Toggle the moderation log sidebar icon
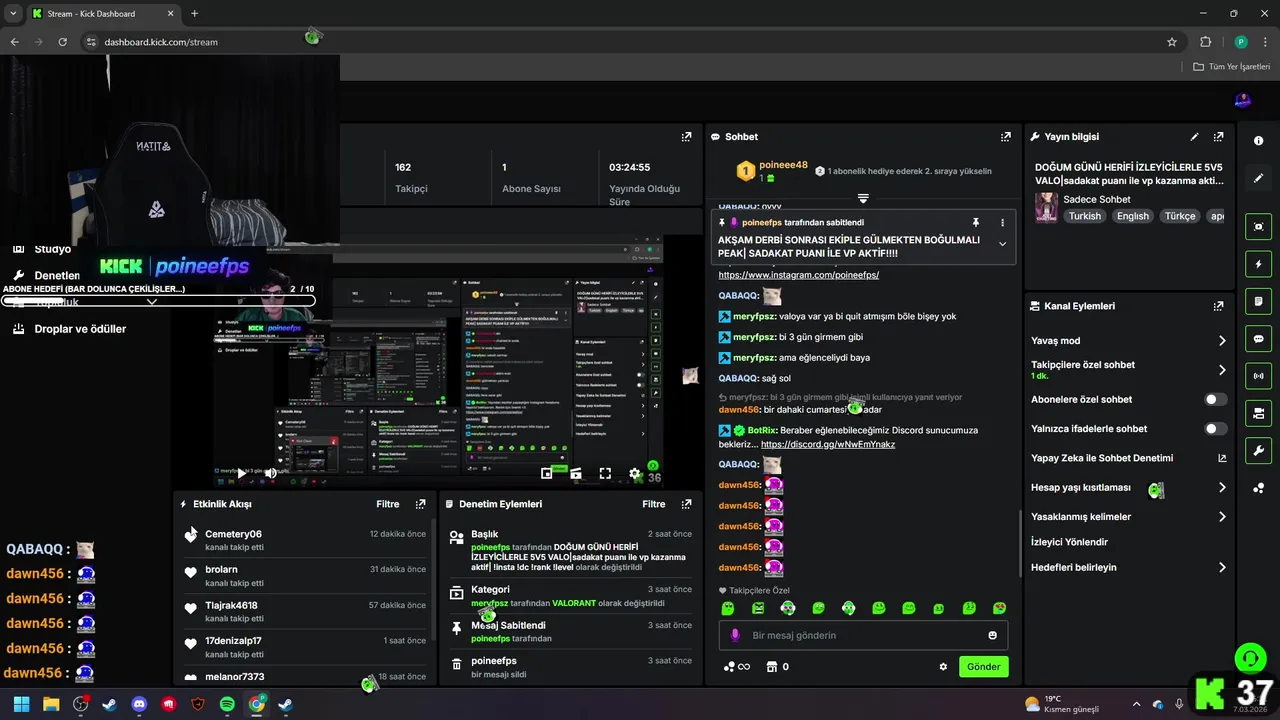 pyautogui.click(x=1259, y=302)
